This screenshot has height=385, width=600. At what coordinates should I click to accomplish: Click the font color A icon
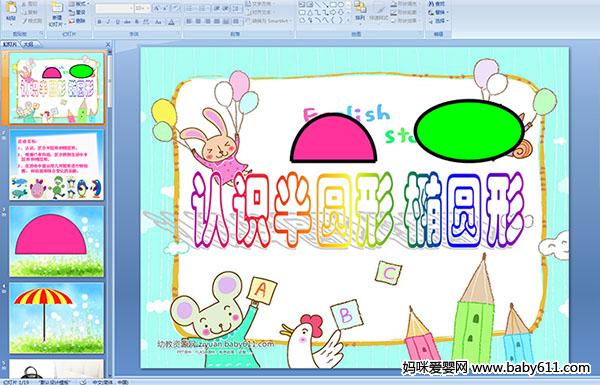(171, 22)
